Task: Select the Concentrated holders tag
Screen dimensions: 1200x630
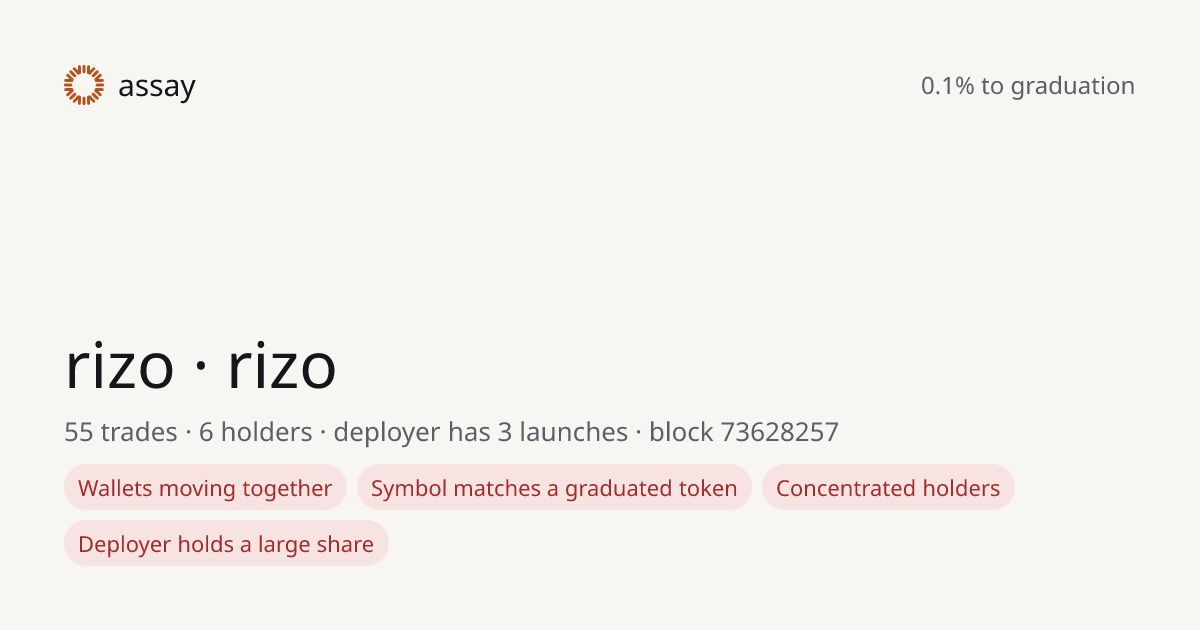Action: click(888, 488)
